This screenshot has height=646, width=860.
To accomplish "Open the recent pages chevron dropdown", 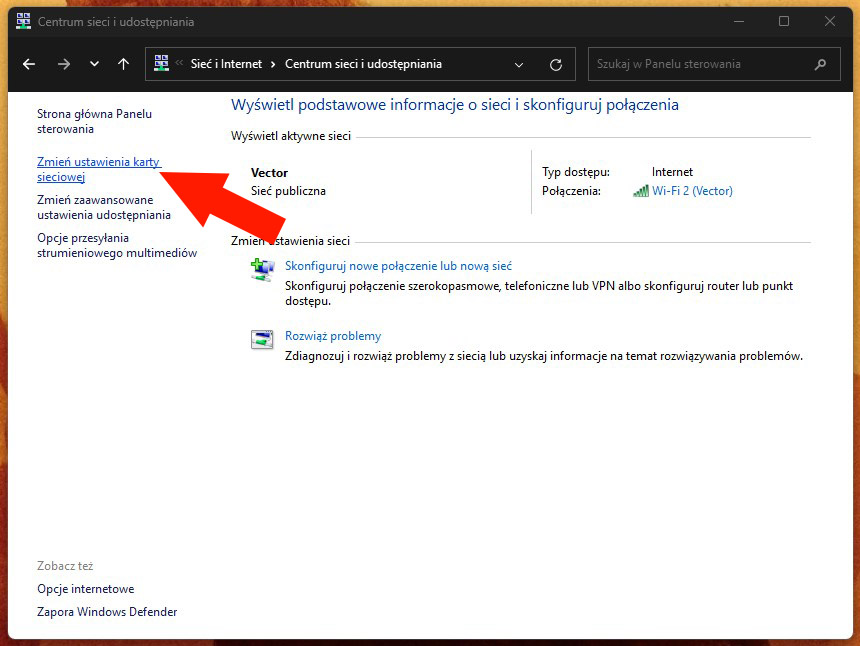I will tap(93, 63).
